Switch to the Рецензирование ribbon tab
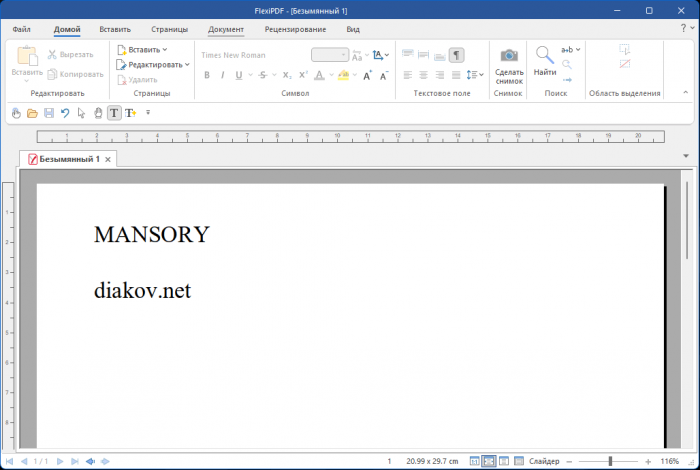700x470 pixels. click(295, 29)
